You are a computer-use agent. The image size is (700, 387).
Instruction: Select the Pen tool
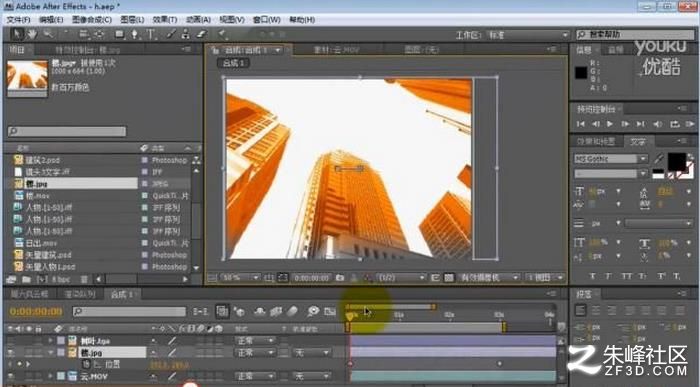[134, 34]
